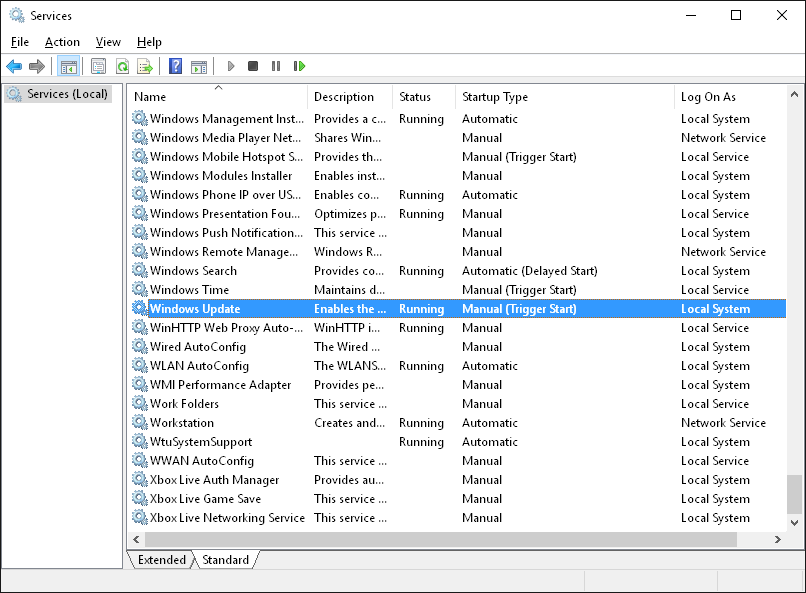This screenshot has width=806, height=593.
Task: Switch to the Extended tab
Action: coord(161,560)
